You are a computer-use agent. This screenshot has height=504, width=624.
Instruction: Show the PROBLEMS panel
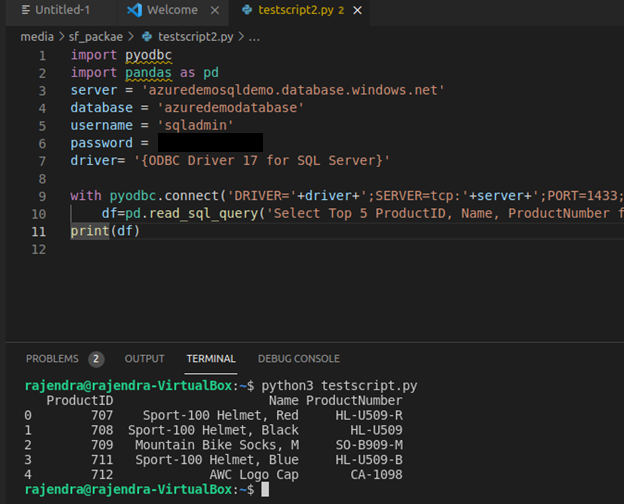coord(52,359)
